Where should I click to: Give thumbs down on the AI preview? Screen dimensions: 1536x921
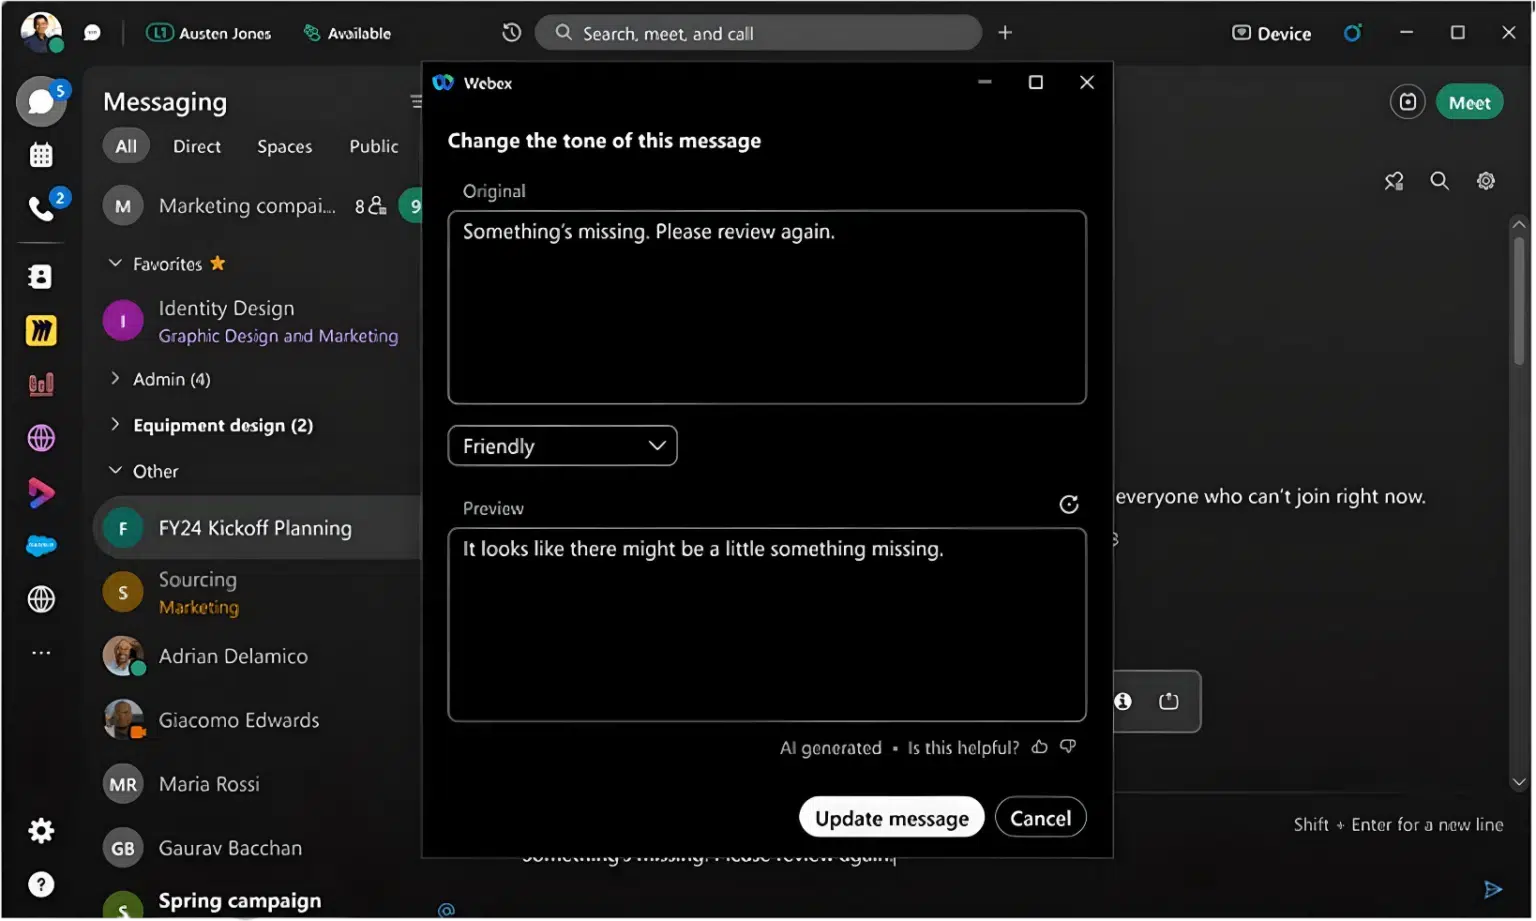coord(1068,747)
